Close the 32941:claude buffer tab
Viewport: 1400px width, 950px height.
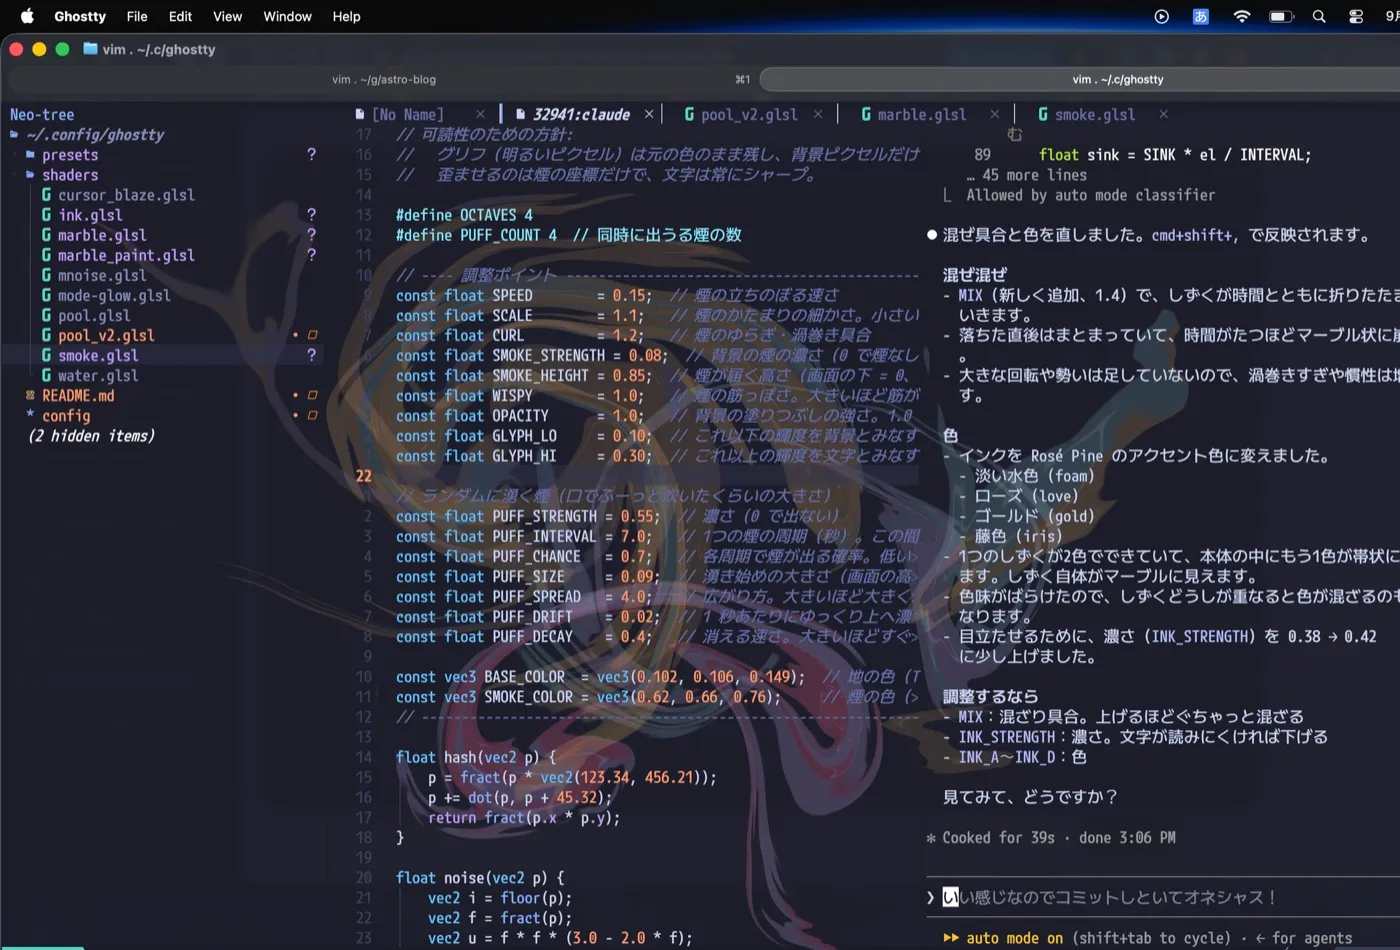click(649, 114)
